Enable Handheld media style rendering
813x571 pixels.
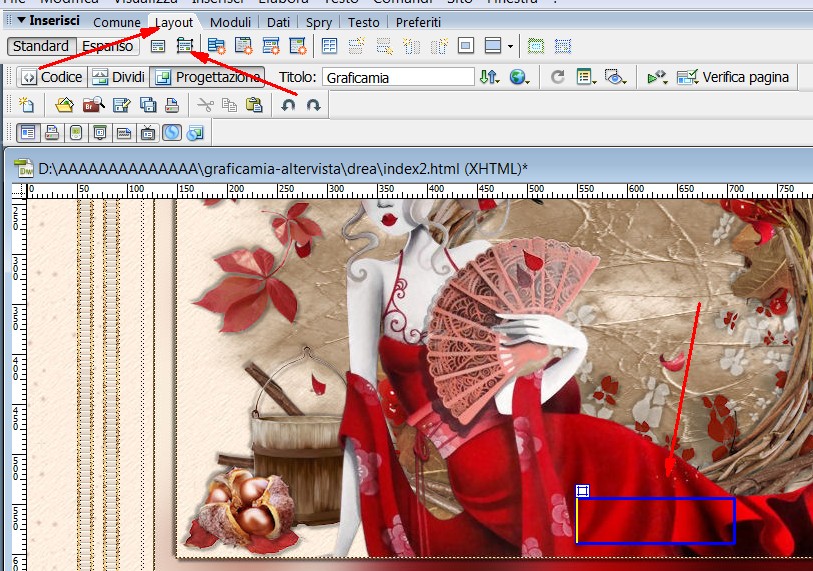tap(76, 133)
